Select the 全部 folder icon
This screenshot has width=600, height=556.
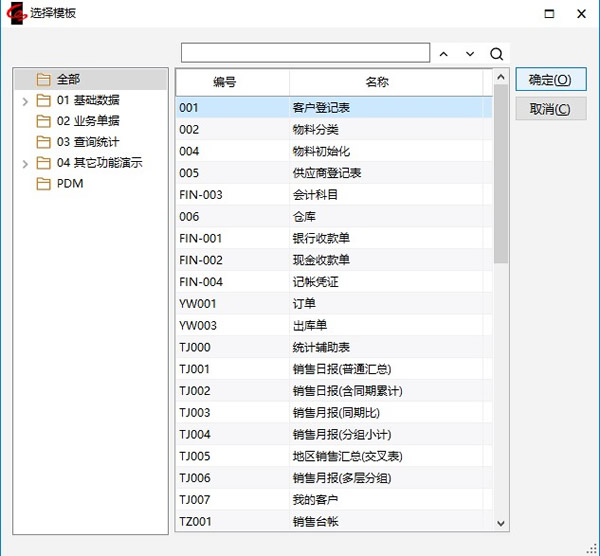coord(43,79)
